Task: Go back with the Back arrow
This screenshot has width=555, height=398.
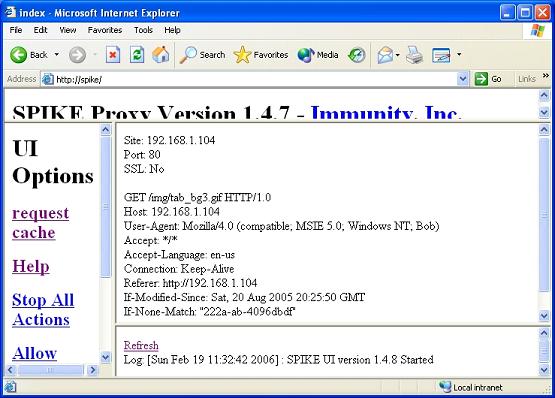Action: (28, 55)
